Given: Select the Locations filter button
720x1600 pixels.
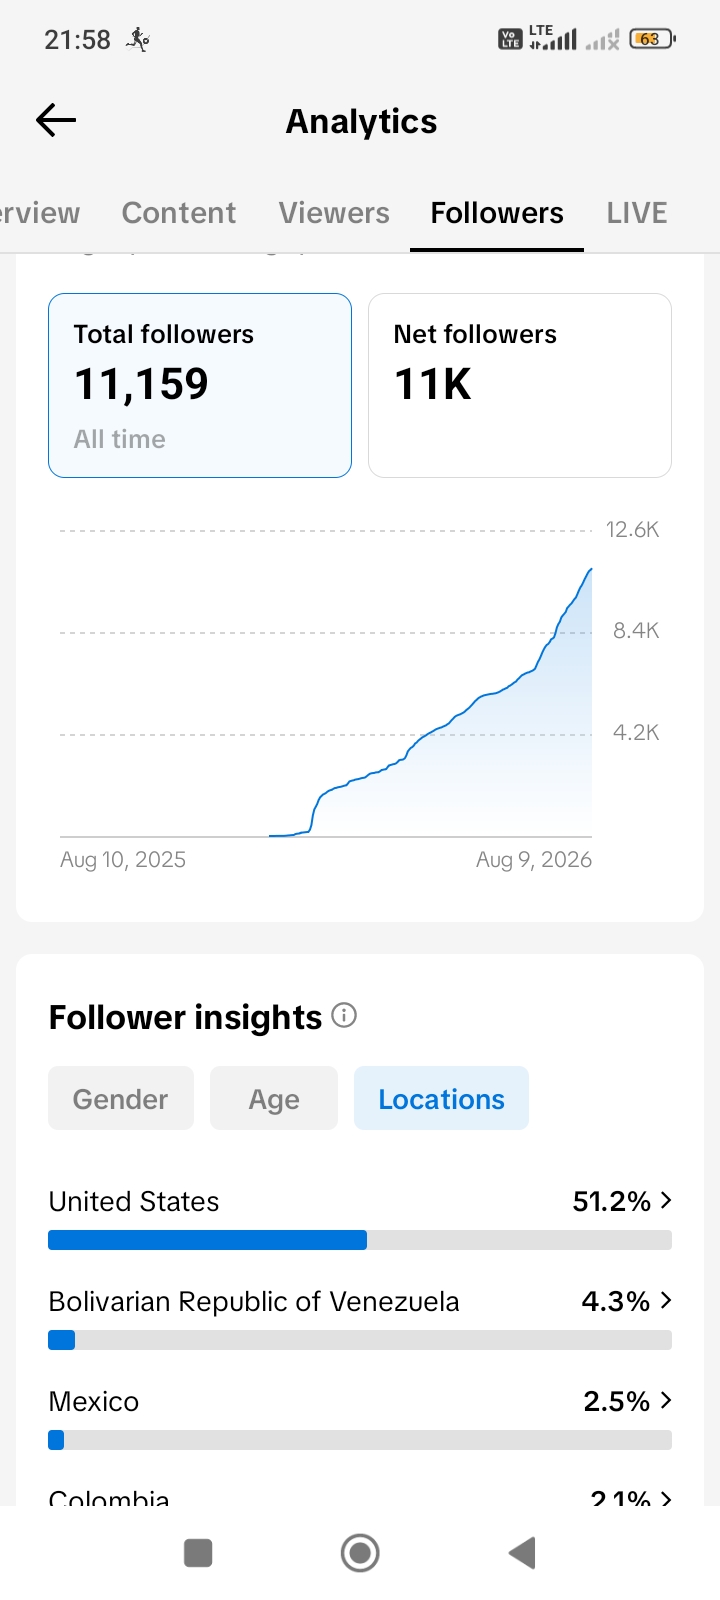Looking at the screenshot, I should coord(441,1099).
